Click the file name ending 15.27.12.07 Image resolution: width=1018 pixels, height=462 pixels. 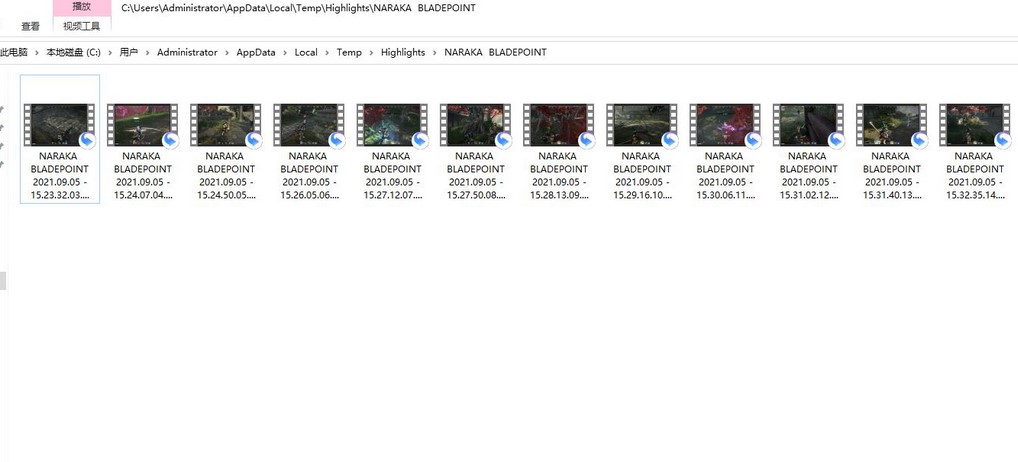tap(391, 176)
